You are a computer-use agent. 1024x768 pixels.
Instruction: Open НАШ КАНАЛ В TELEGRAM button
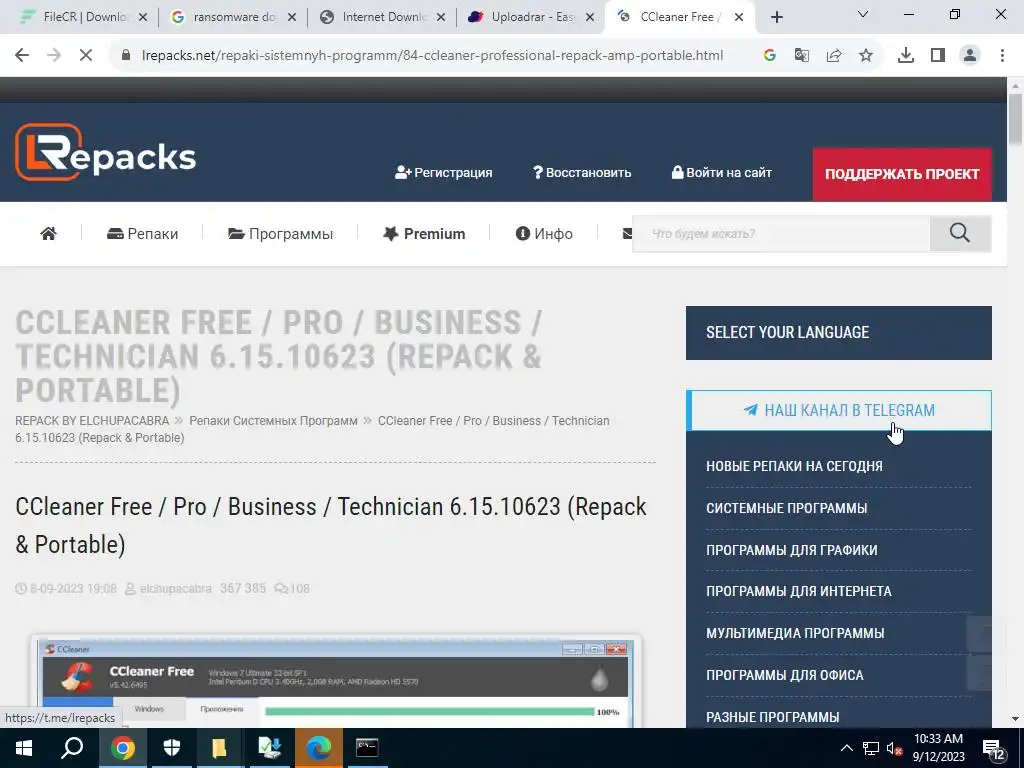839,410
